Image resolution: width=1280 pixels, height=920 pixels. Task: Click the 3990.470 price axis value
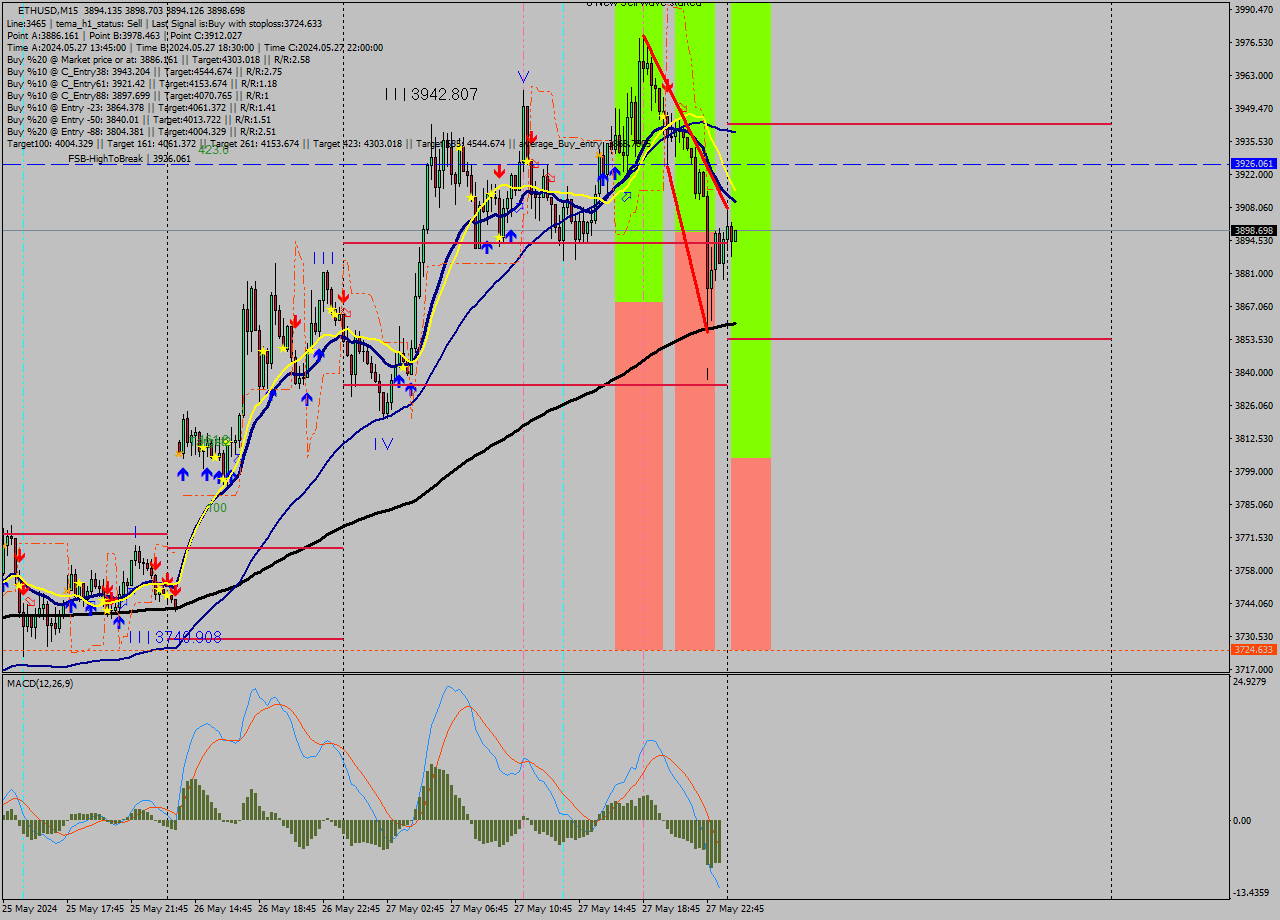pos(1254,9)
